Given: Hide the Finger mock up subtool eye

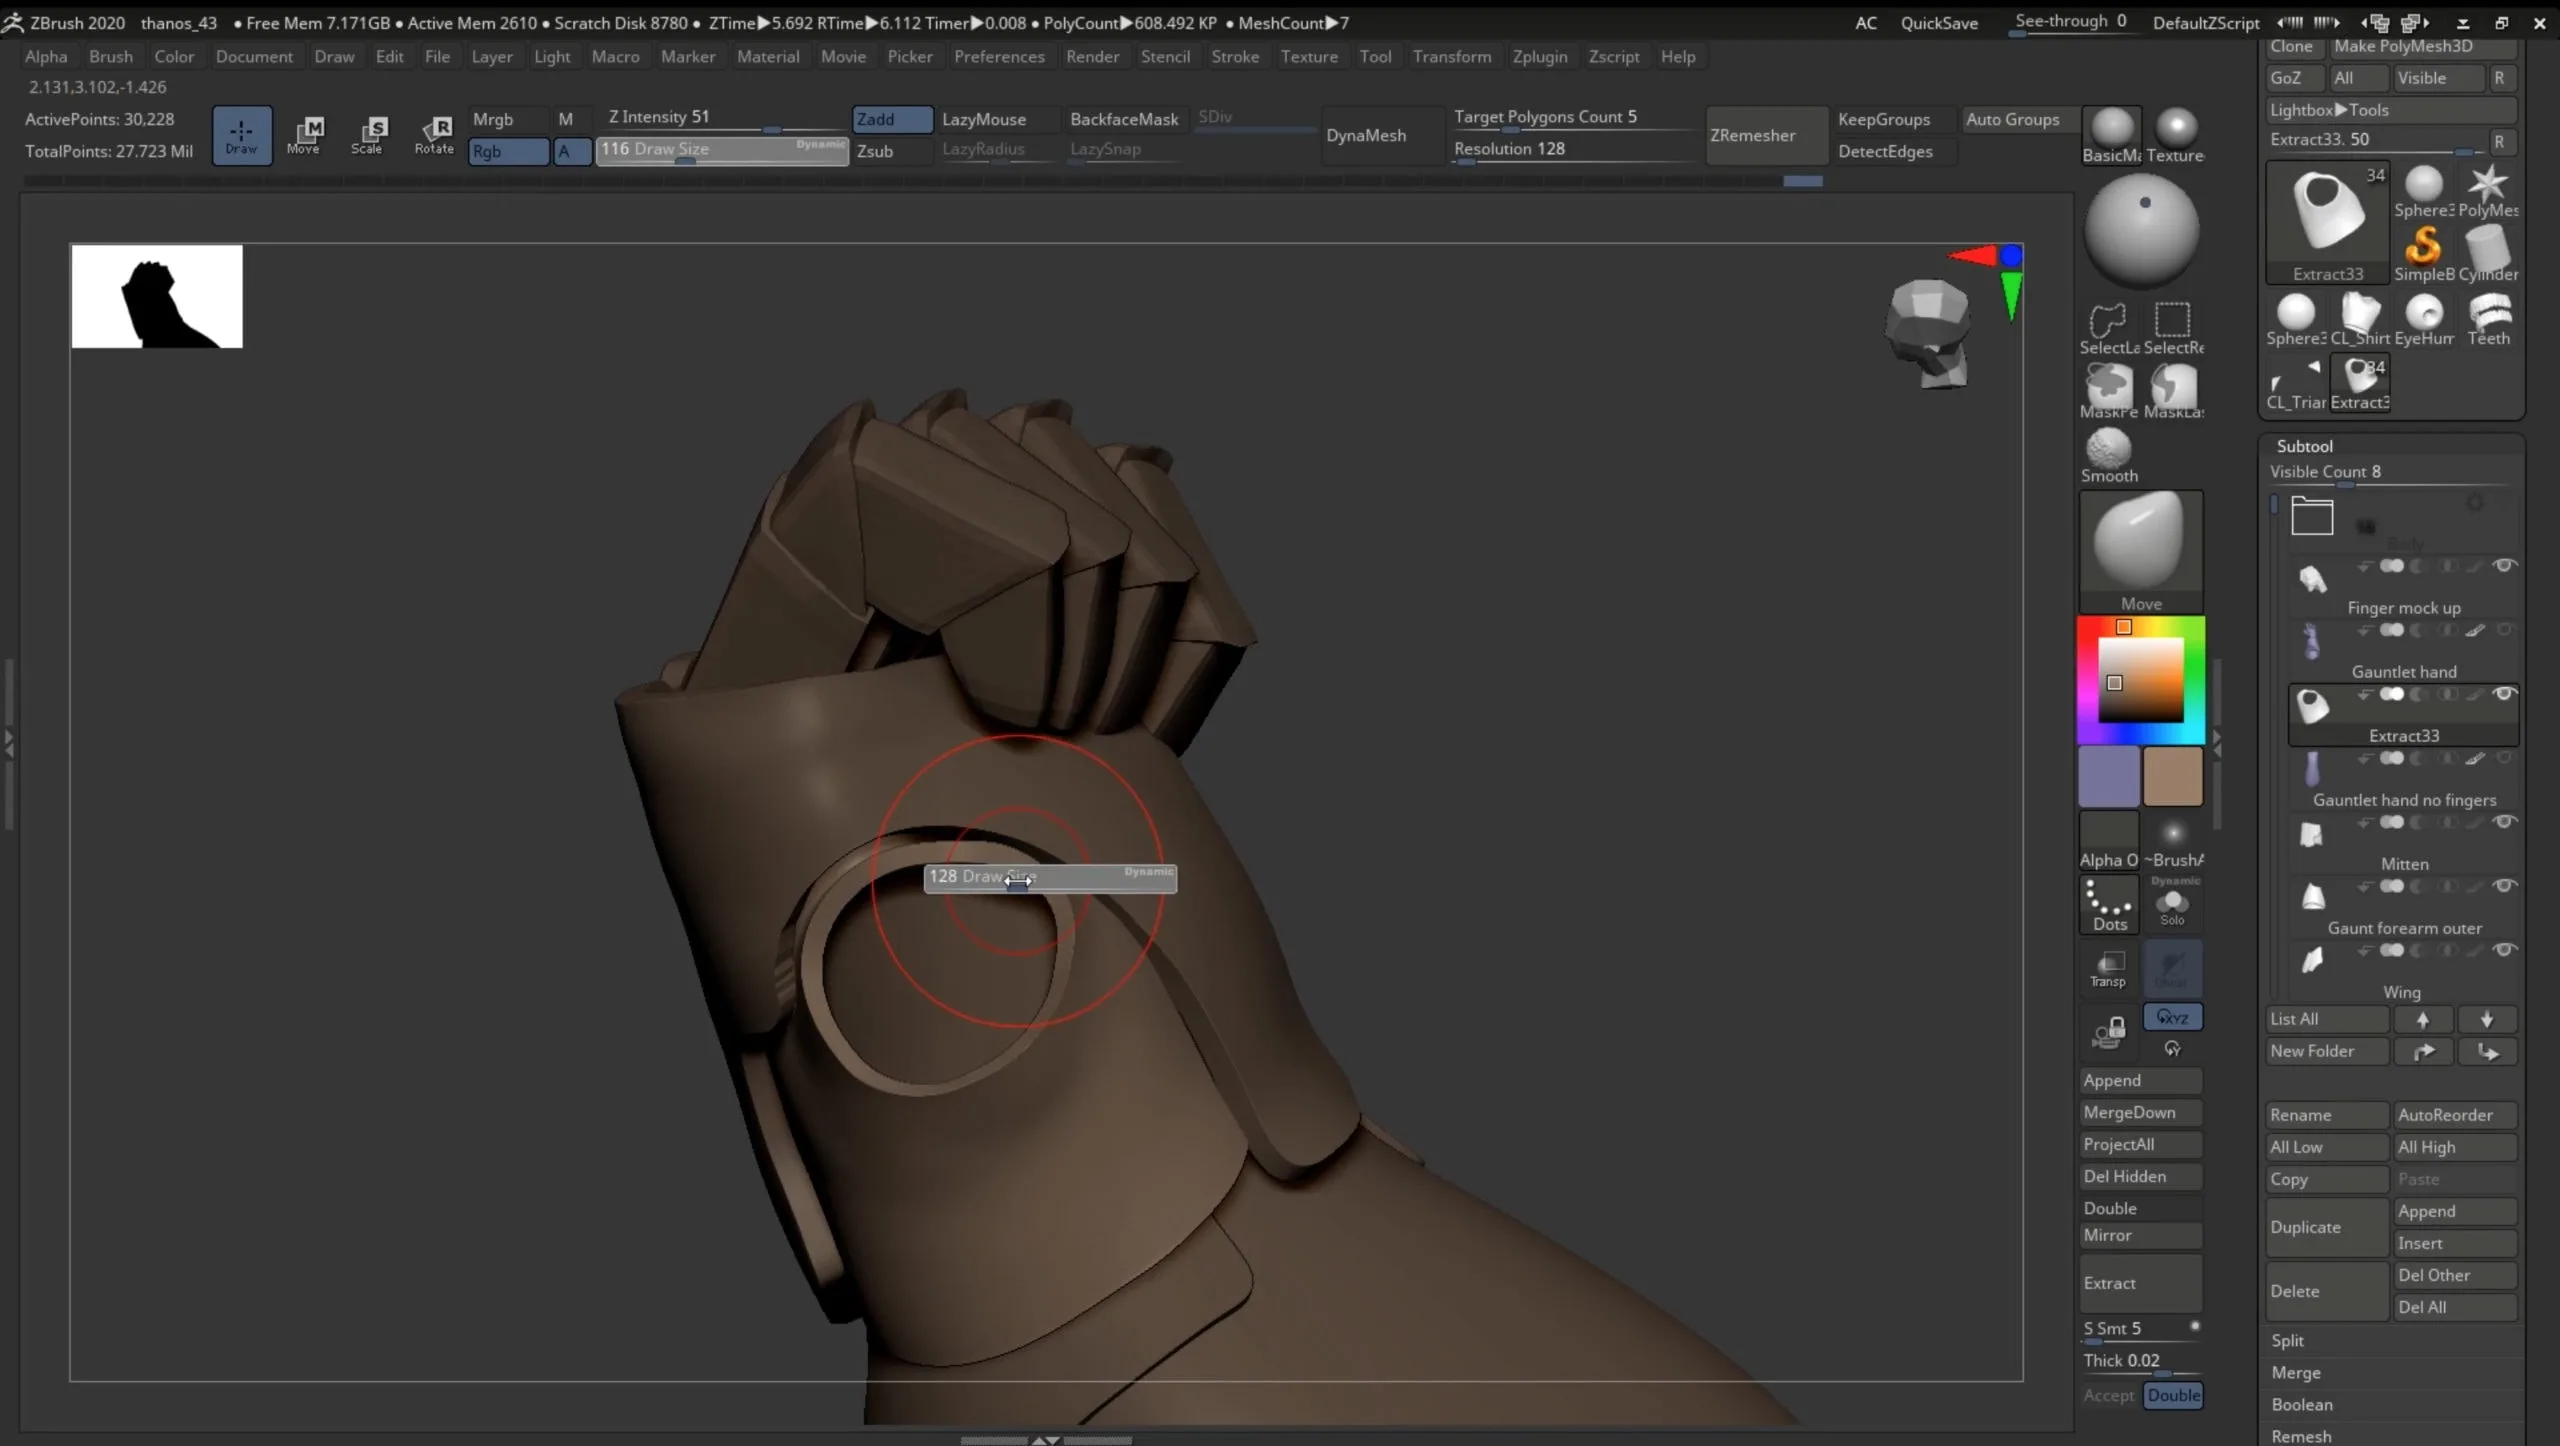Looking at the screenshot, I should (2504, 565).
